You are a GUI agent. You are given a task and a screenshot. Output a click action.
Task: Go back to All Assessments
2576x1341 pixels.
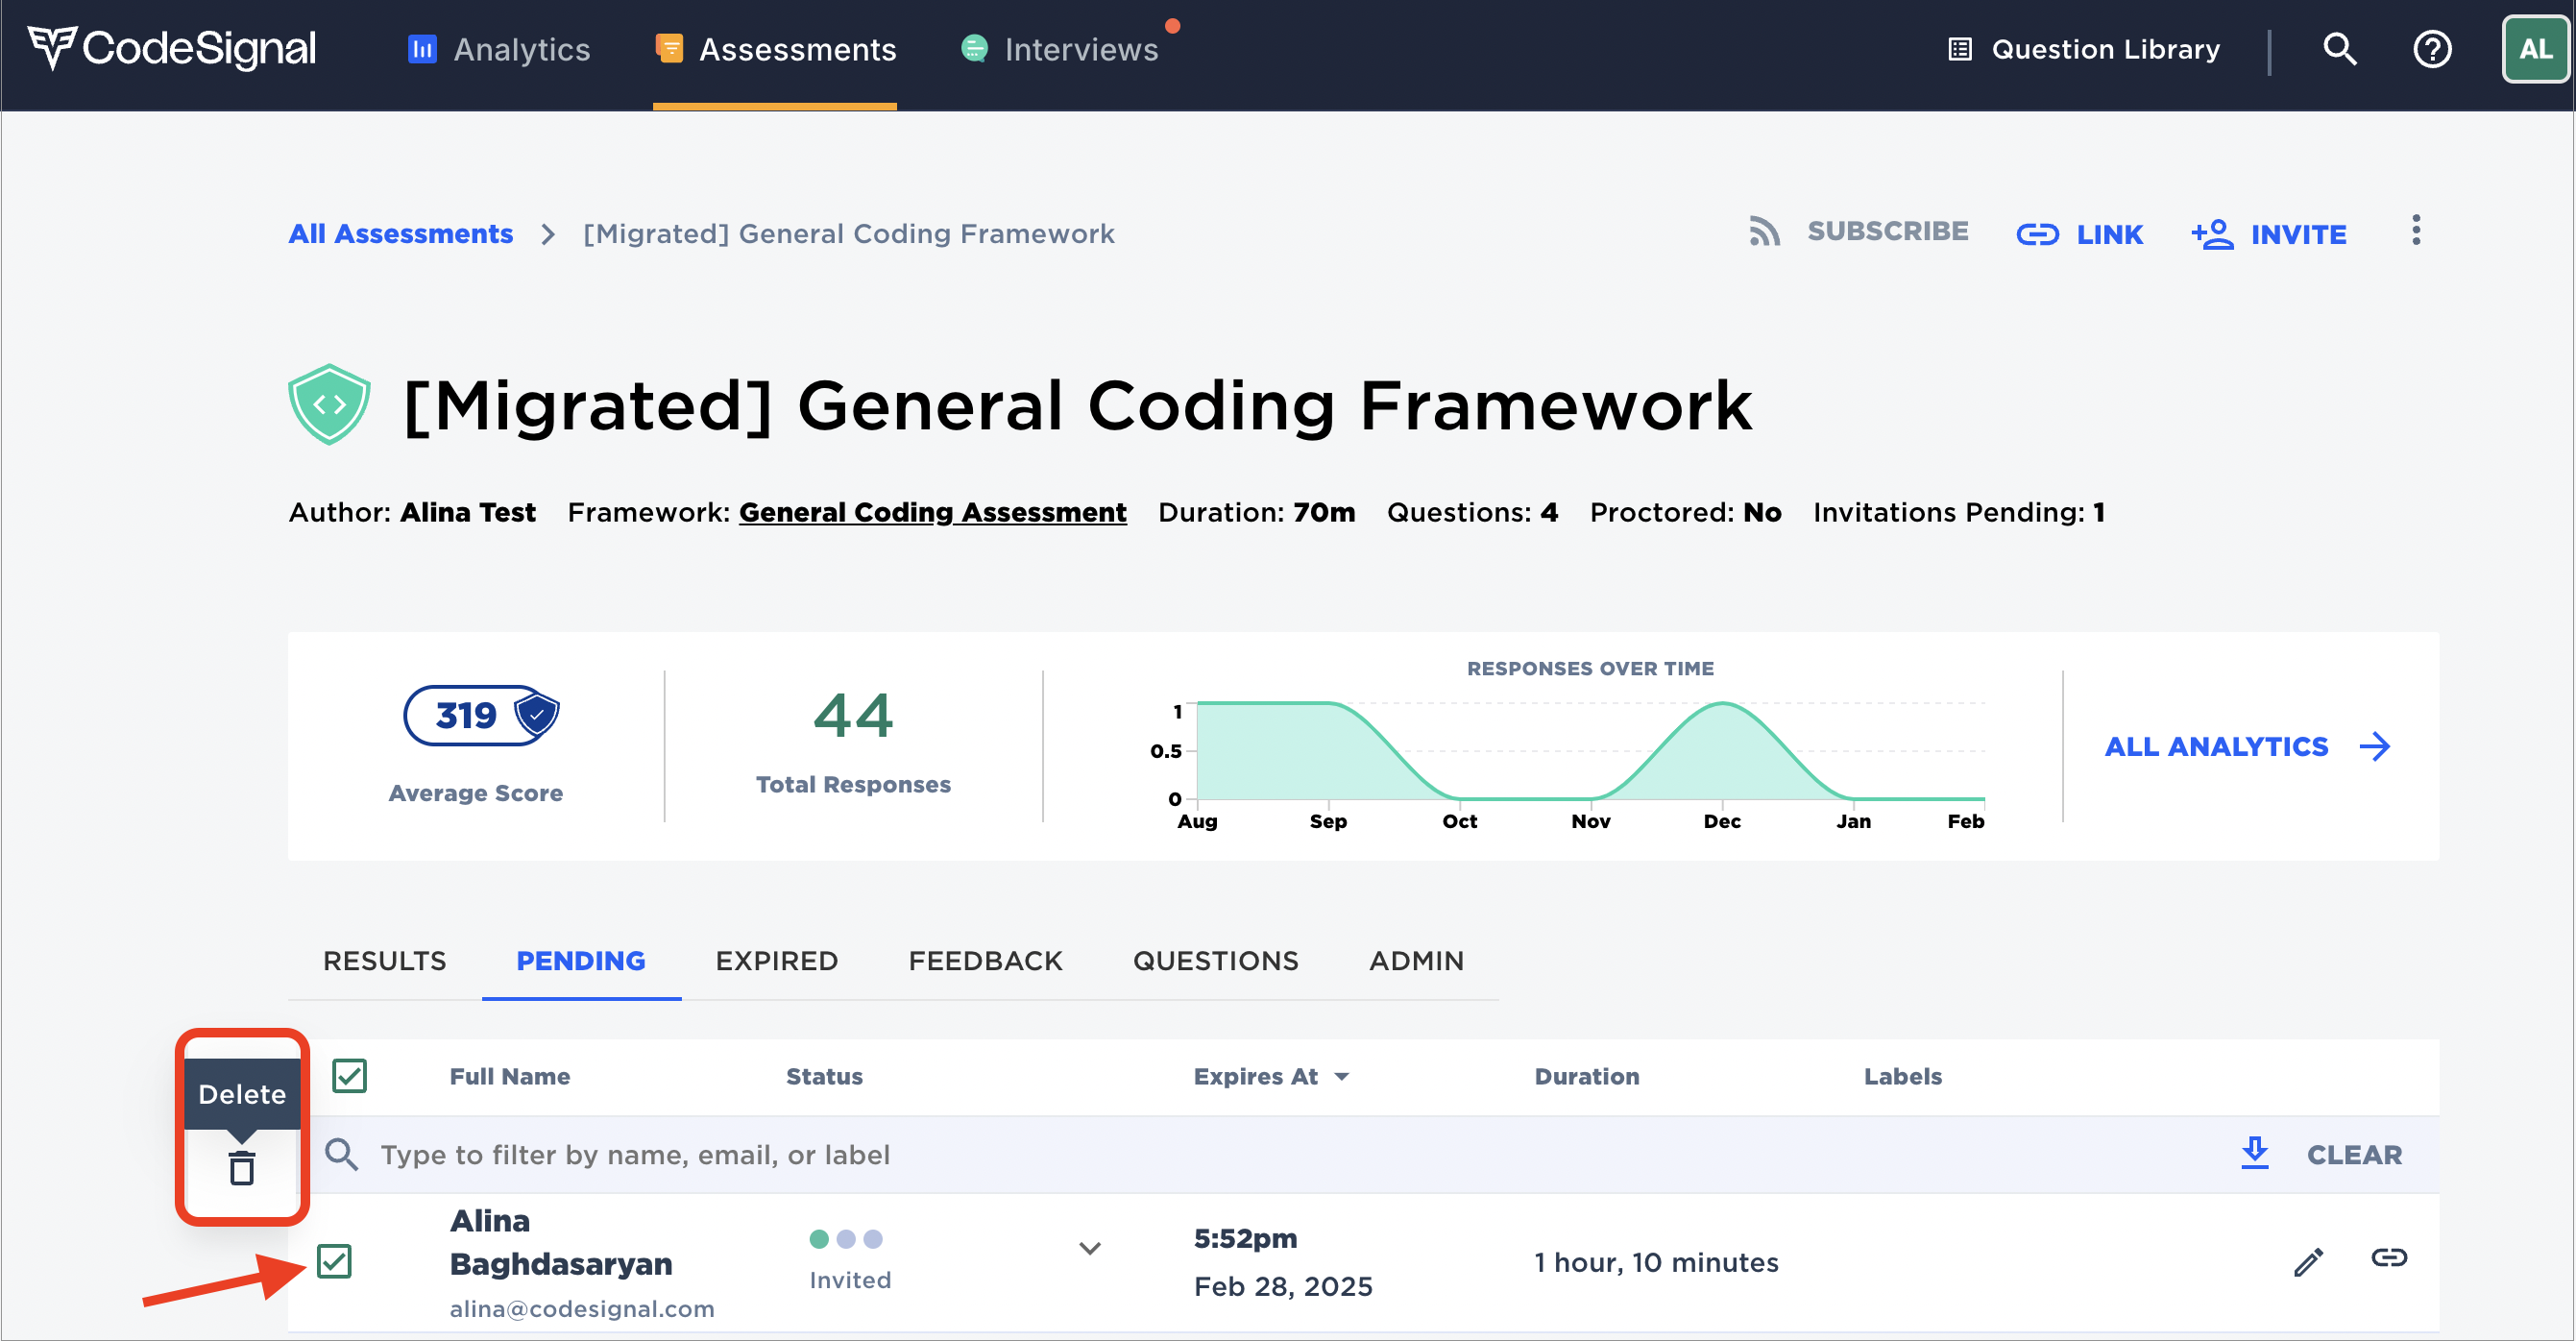pyautogui.click(x=401, y=233)
